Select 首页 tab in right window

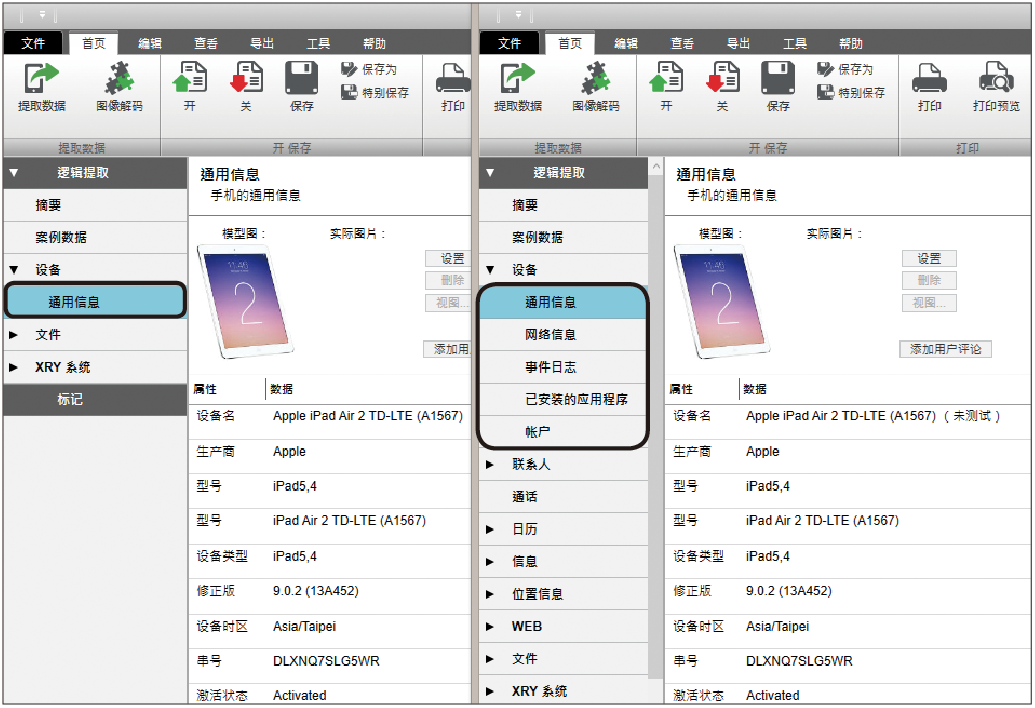(x=570, y=43)
